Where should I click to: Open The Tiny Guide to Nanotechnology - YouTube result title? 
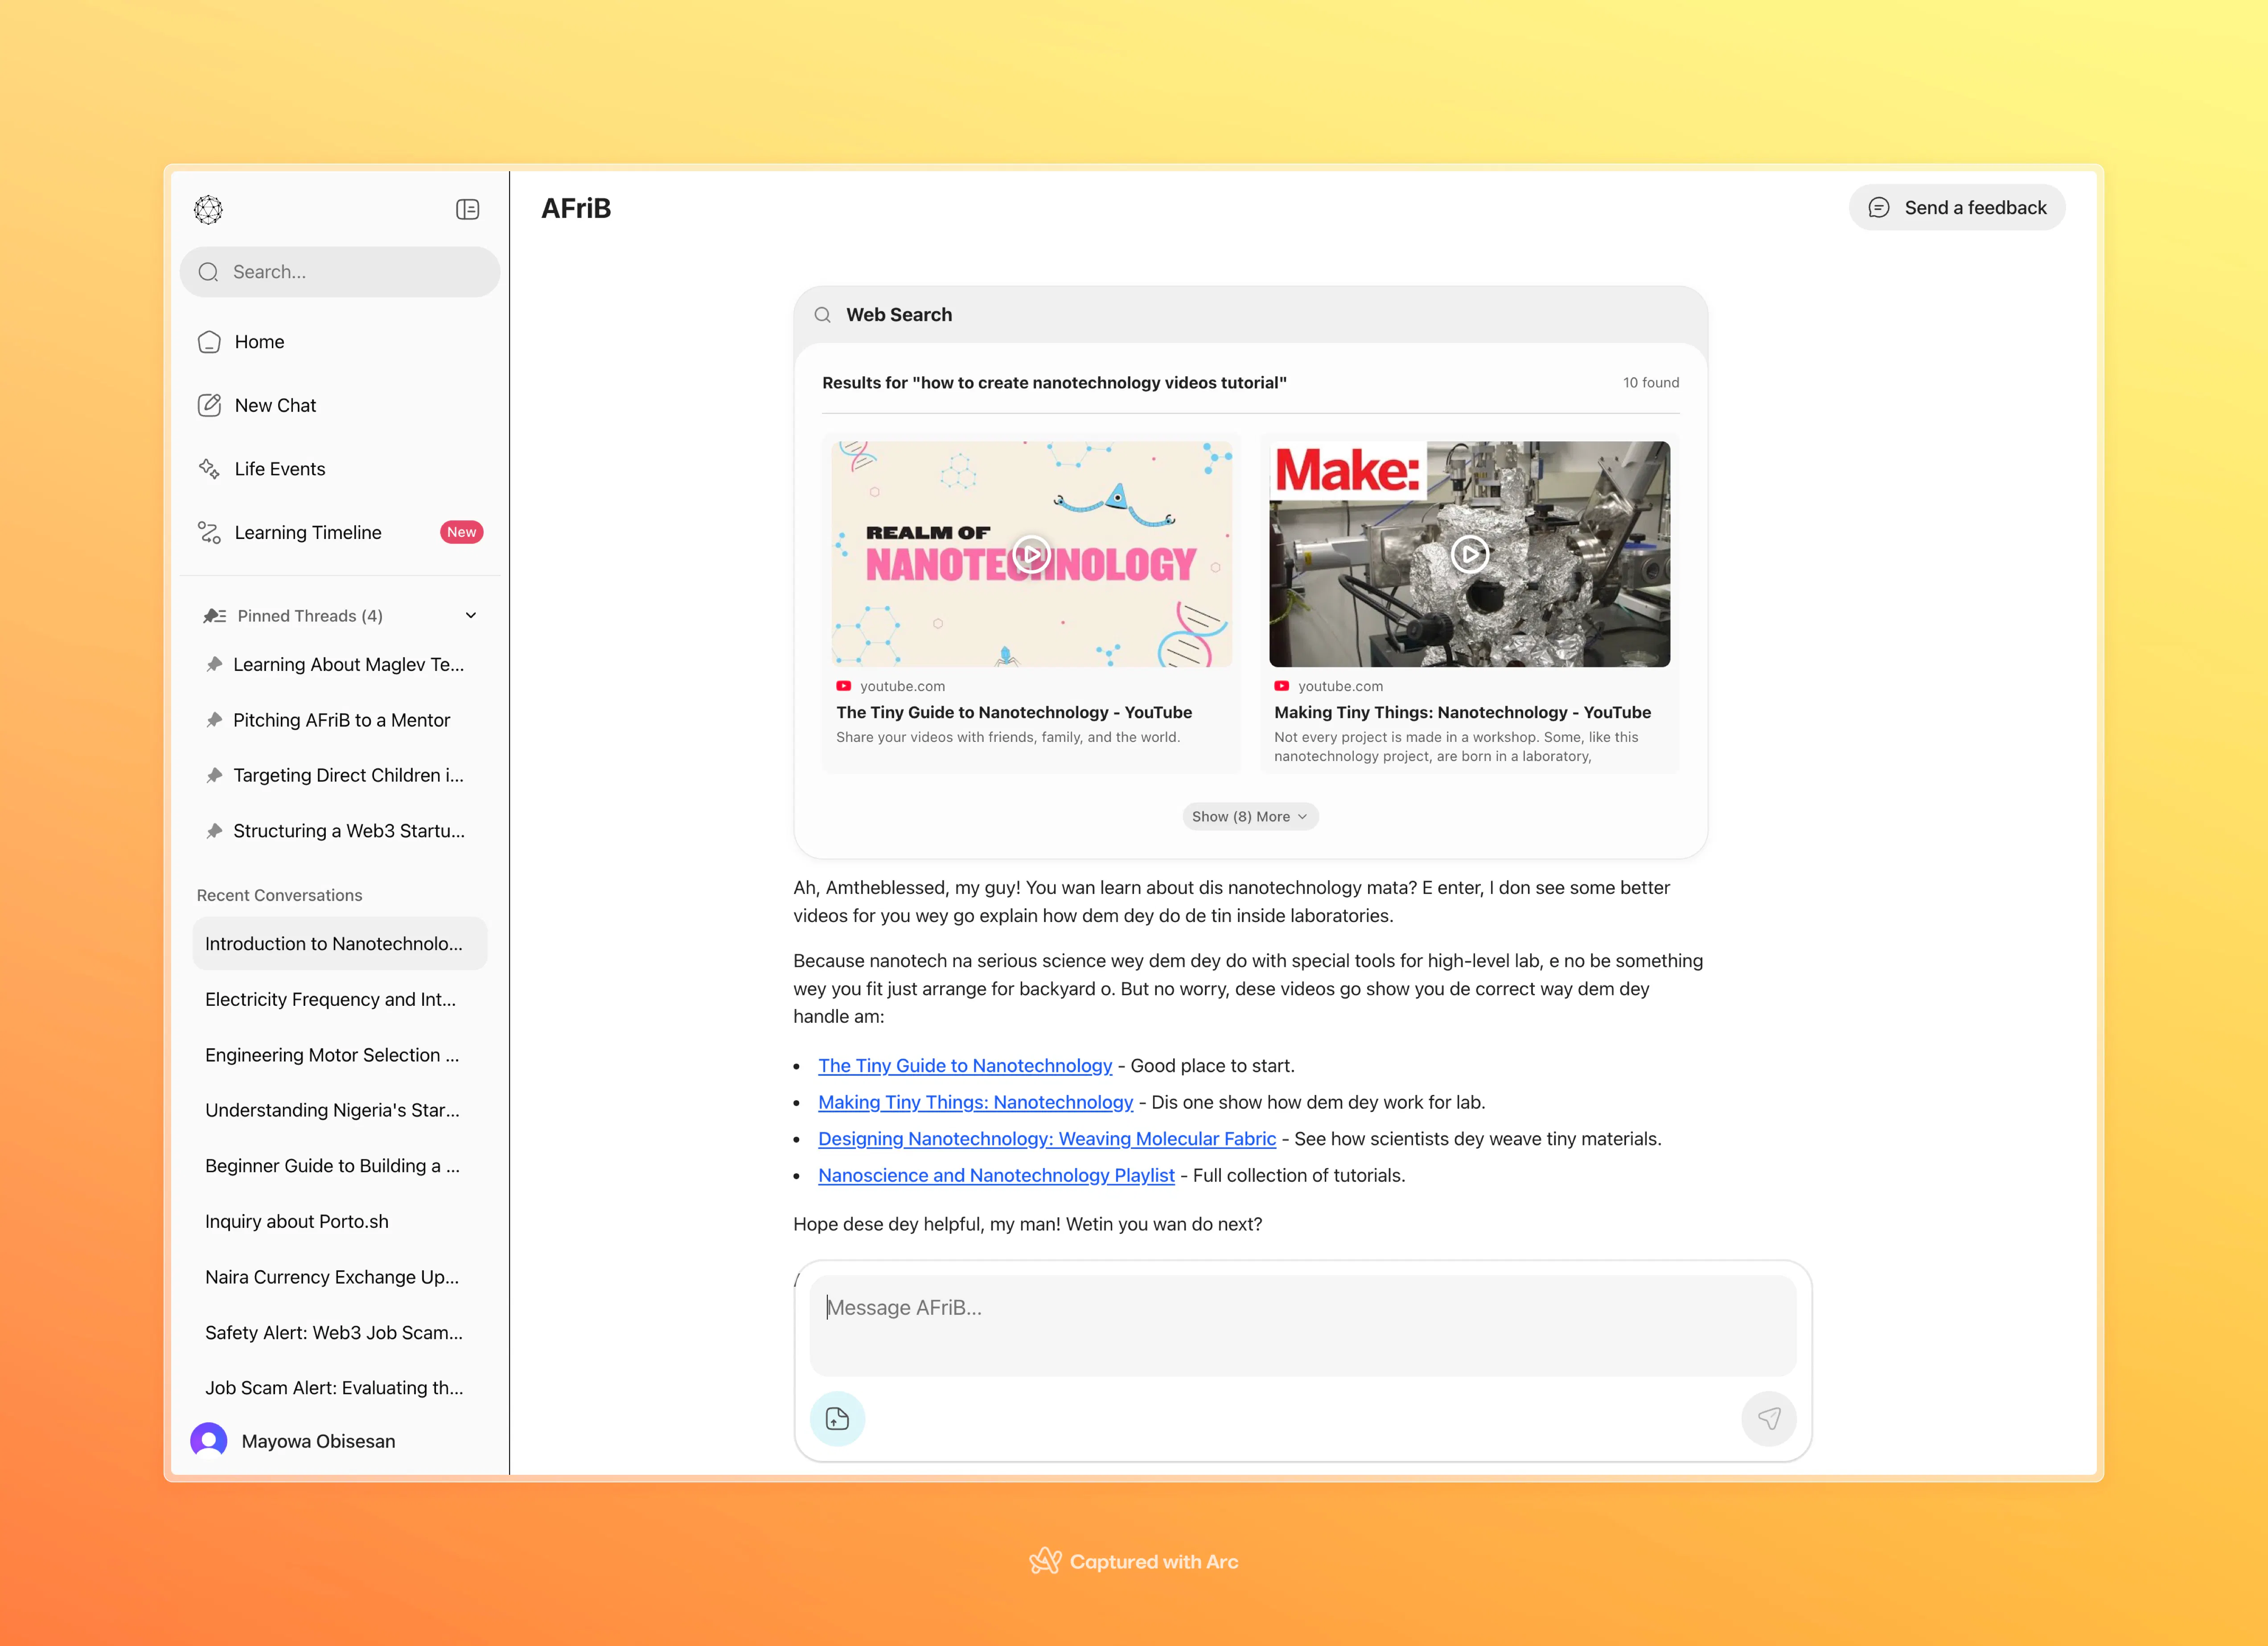click(1014, 712)
